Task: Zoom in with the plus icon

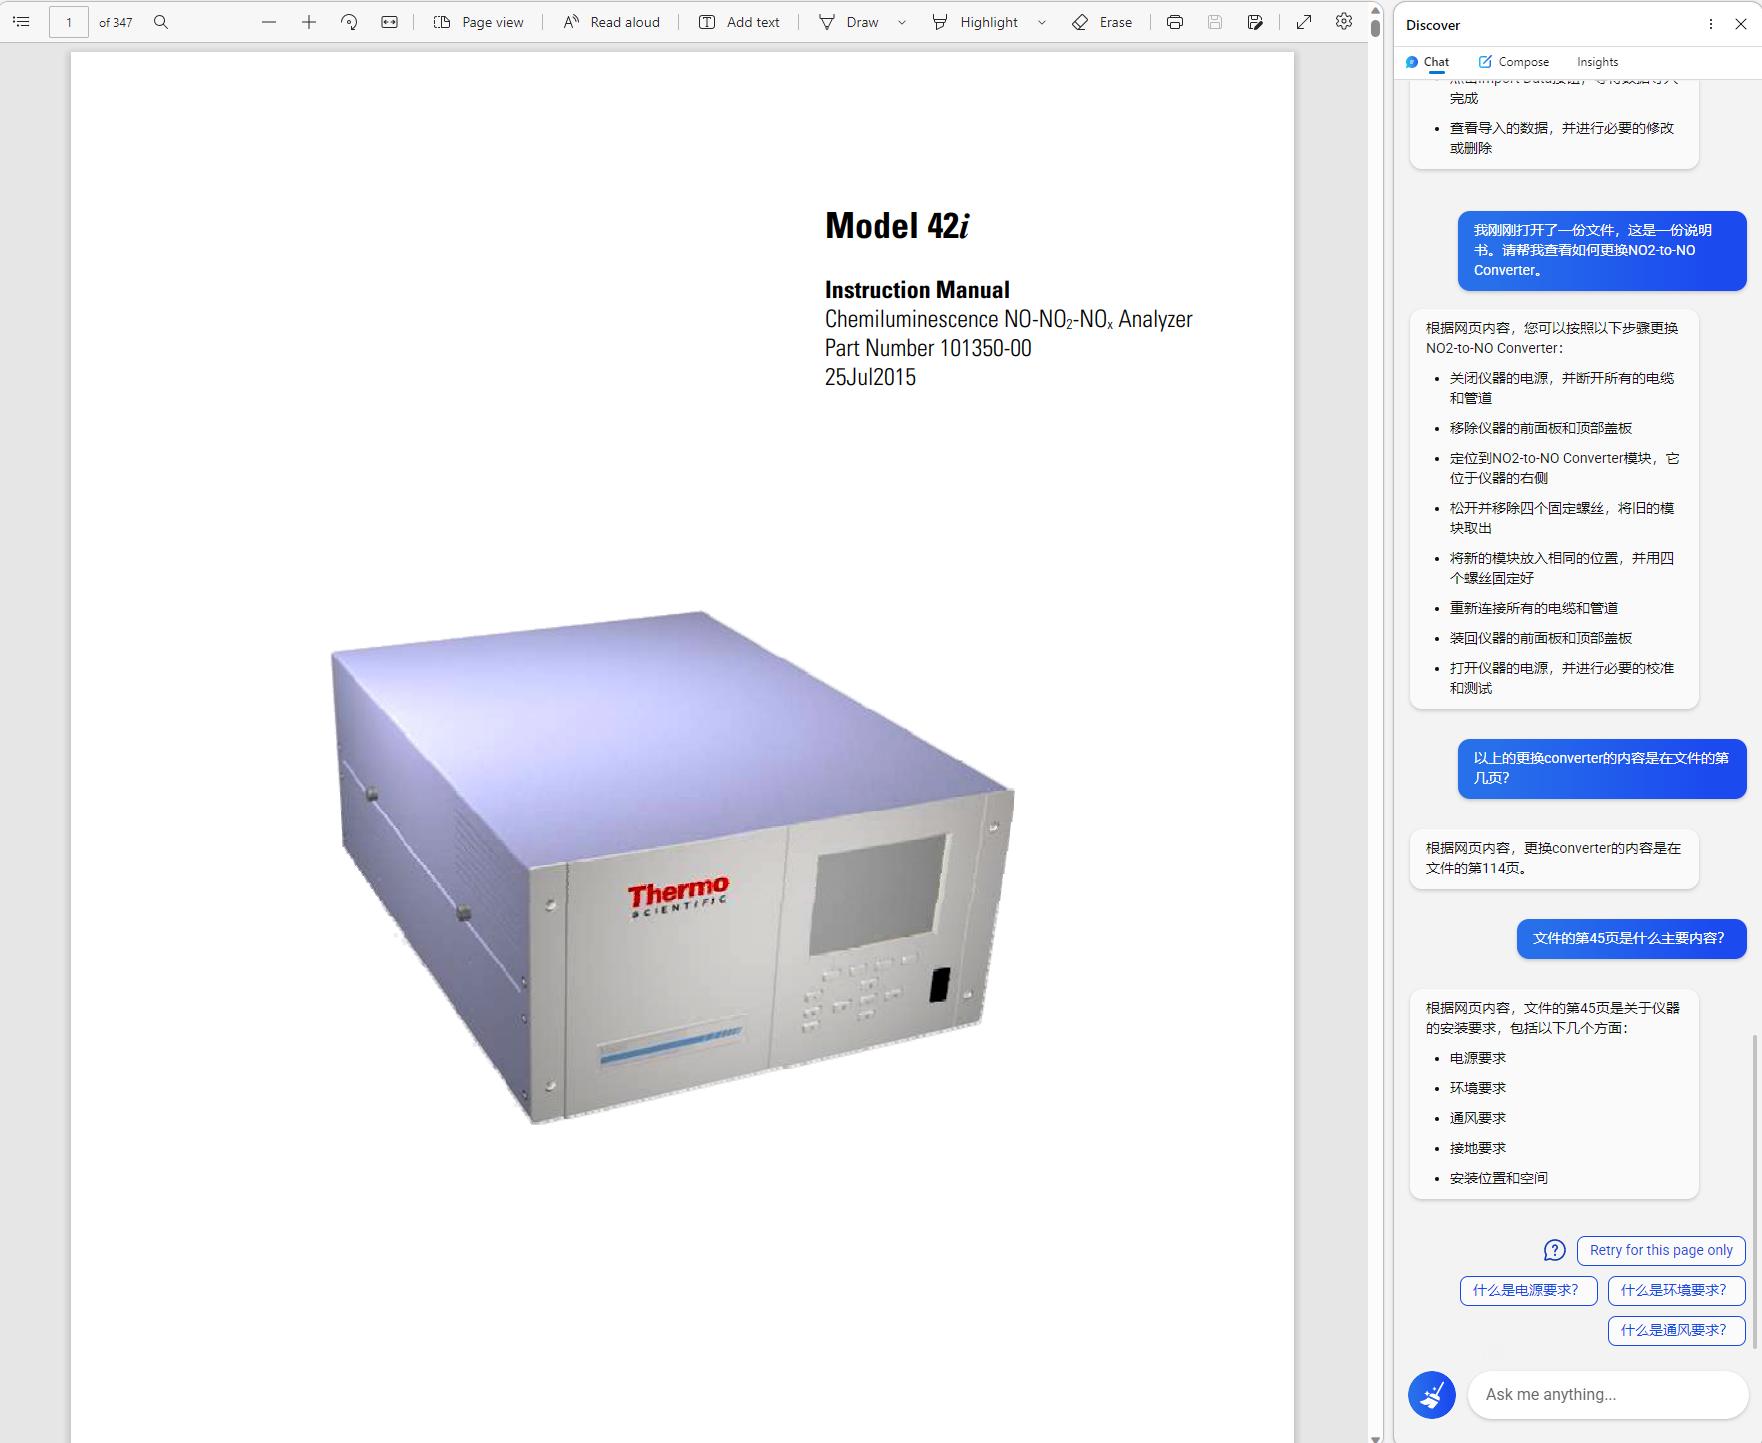Action: (x=309, y=21)
